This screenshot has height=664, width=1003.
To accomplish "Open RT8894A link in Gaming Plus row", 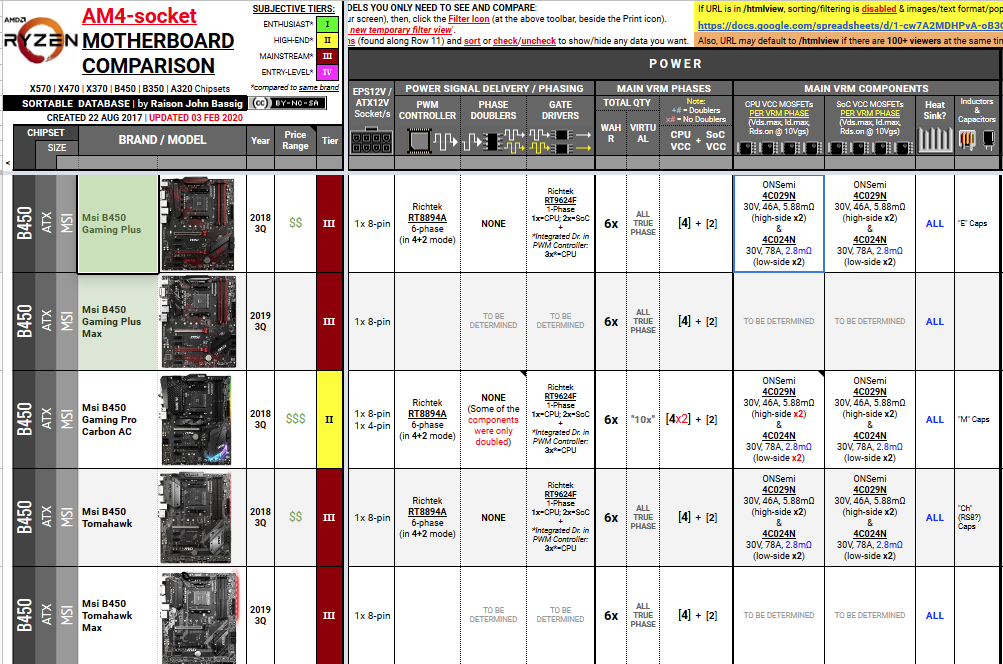I will pos(427,218).
